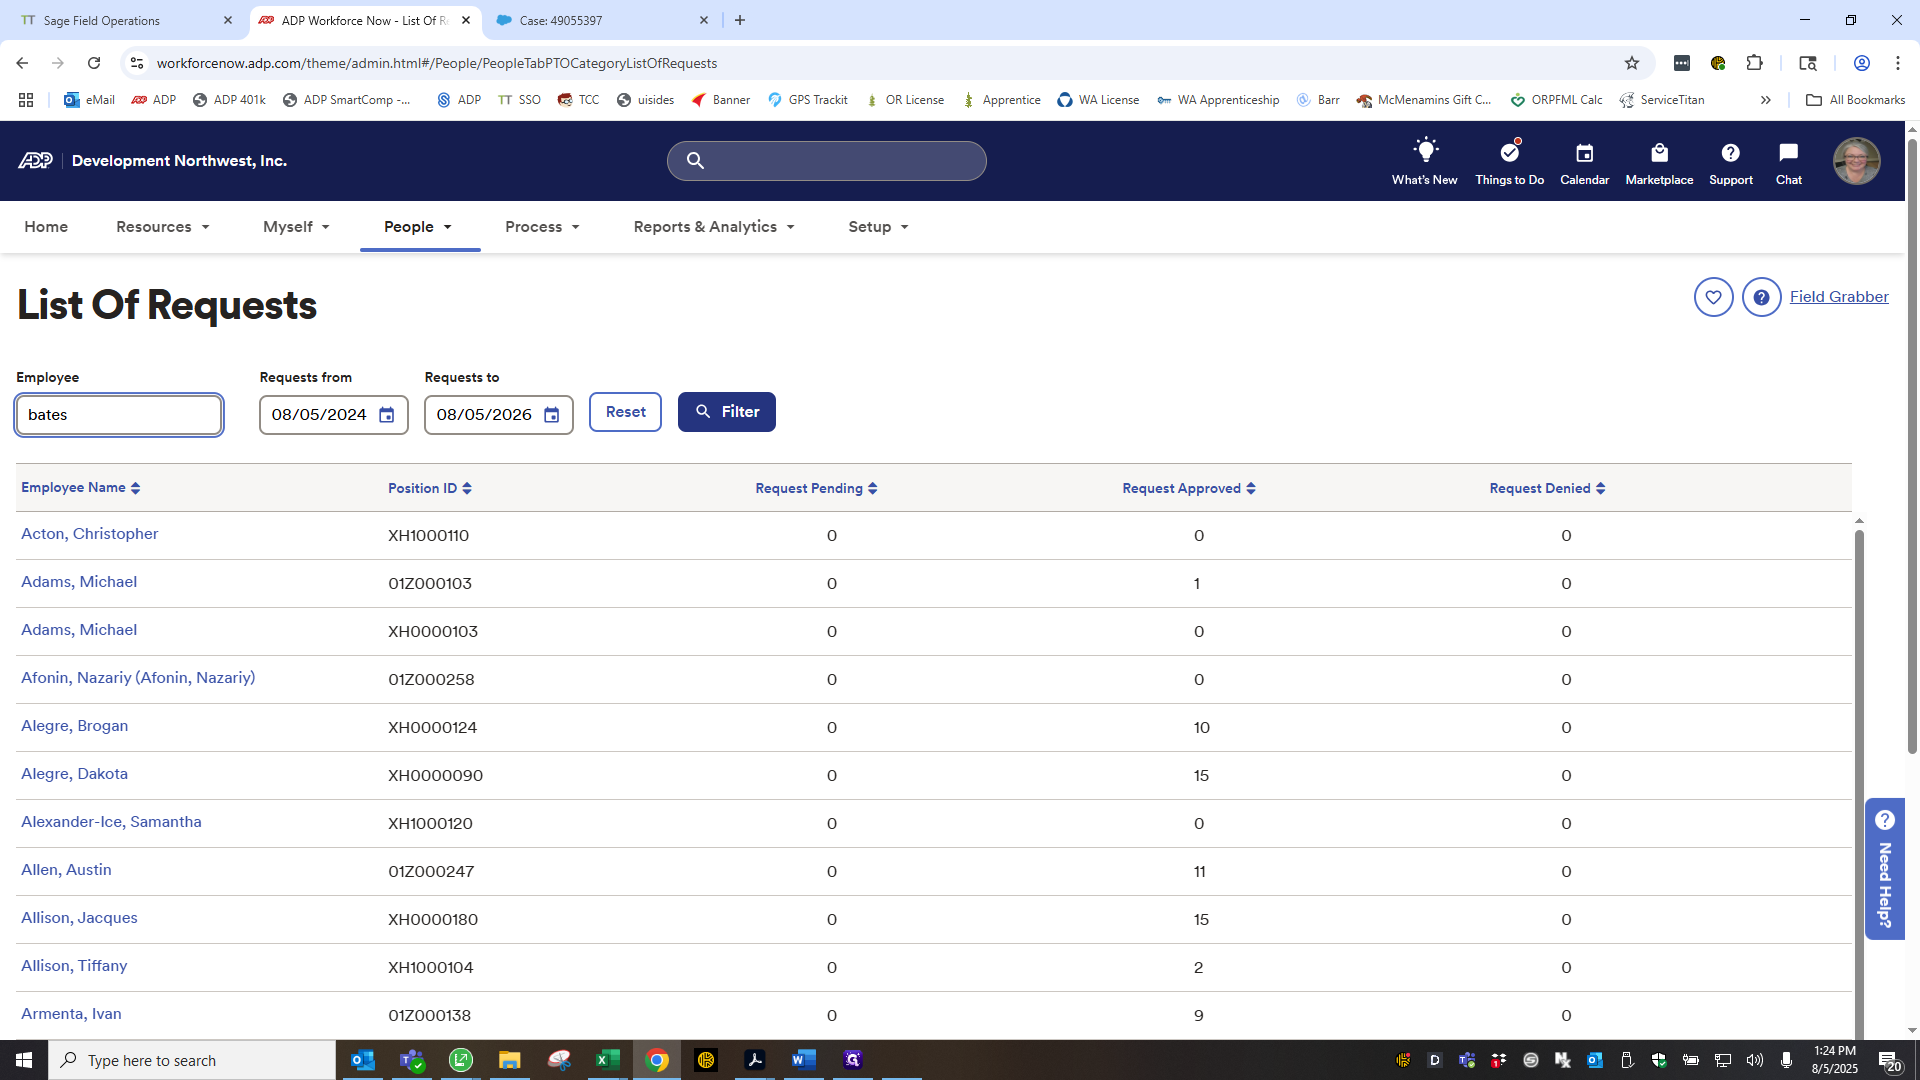Click the ADP logo in header
The image size is (1920, 1080).
[x=36, y=161]
